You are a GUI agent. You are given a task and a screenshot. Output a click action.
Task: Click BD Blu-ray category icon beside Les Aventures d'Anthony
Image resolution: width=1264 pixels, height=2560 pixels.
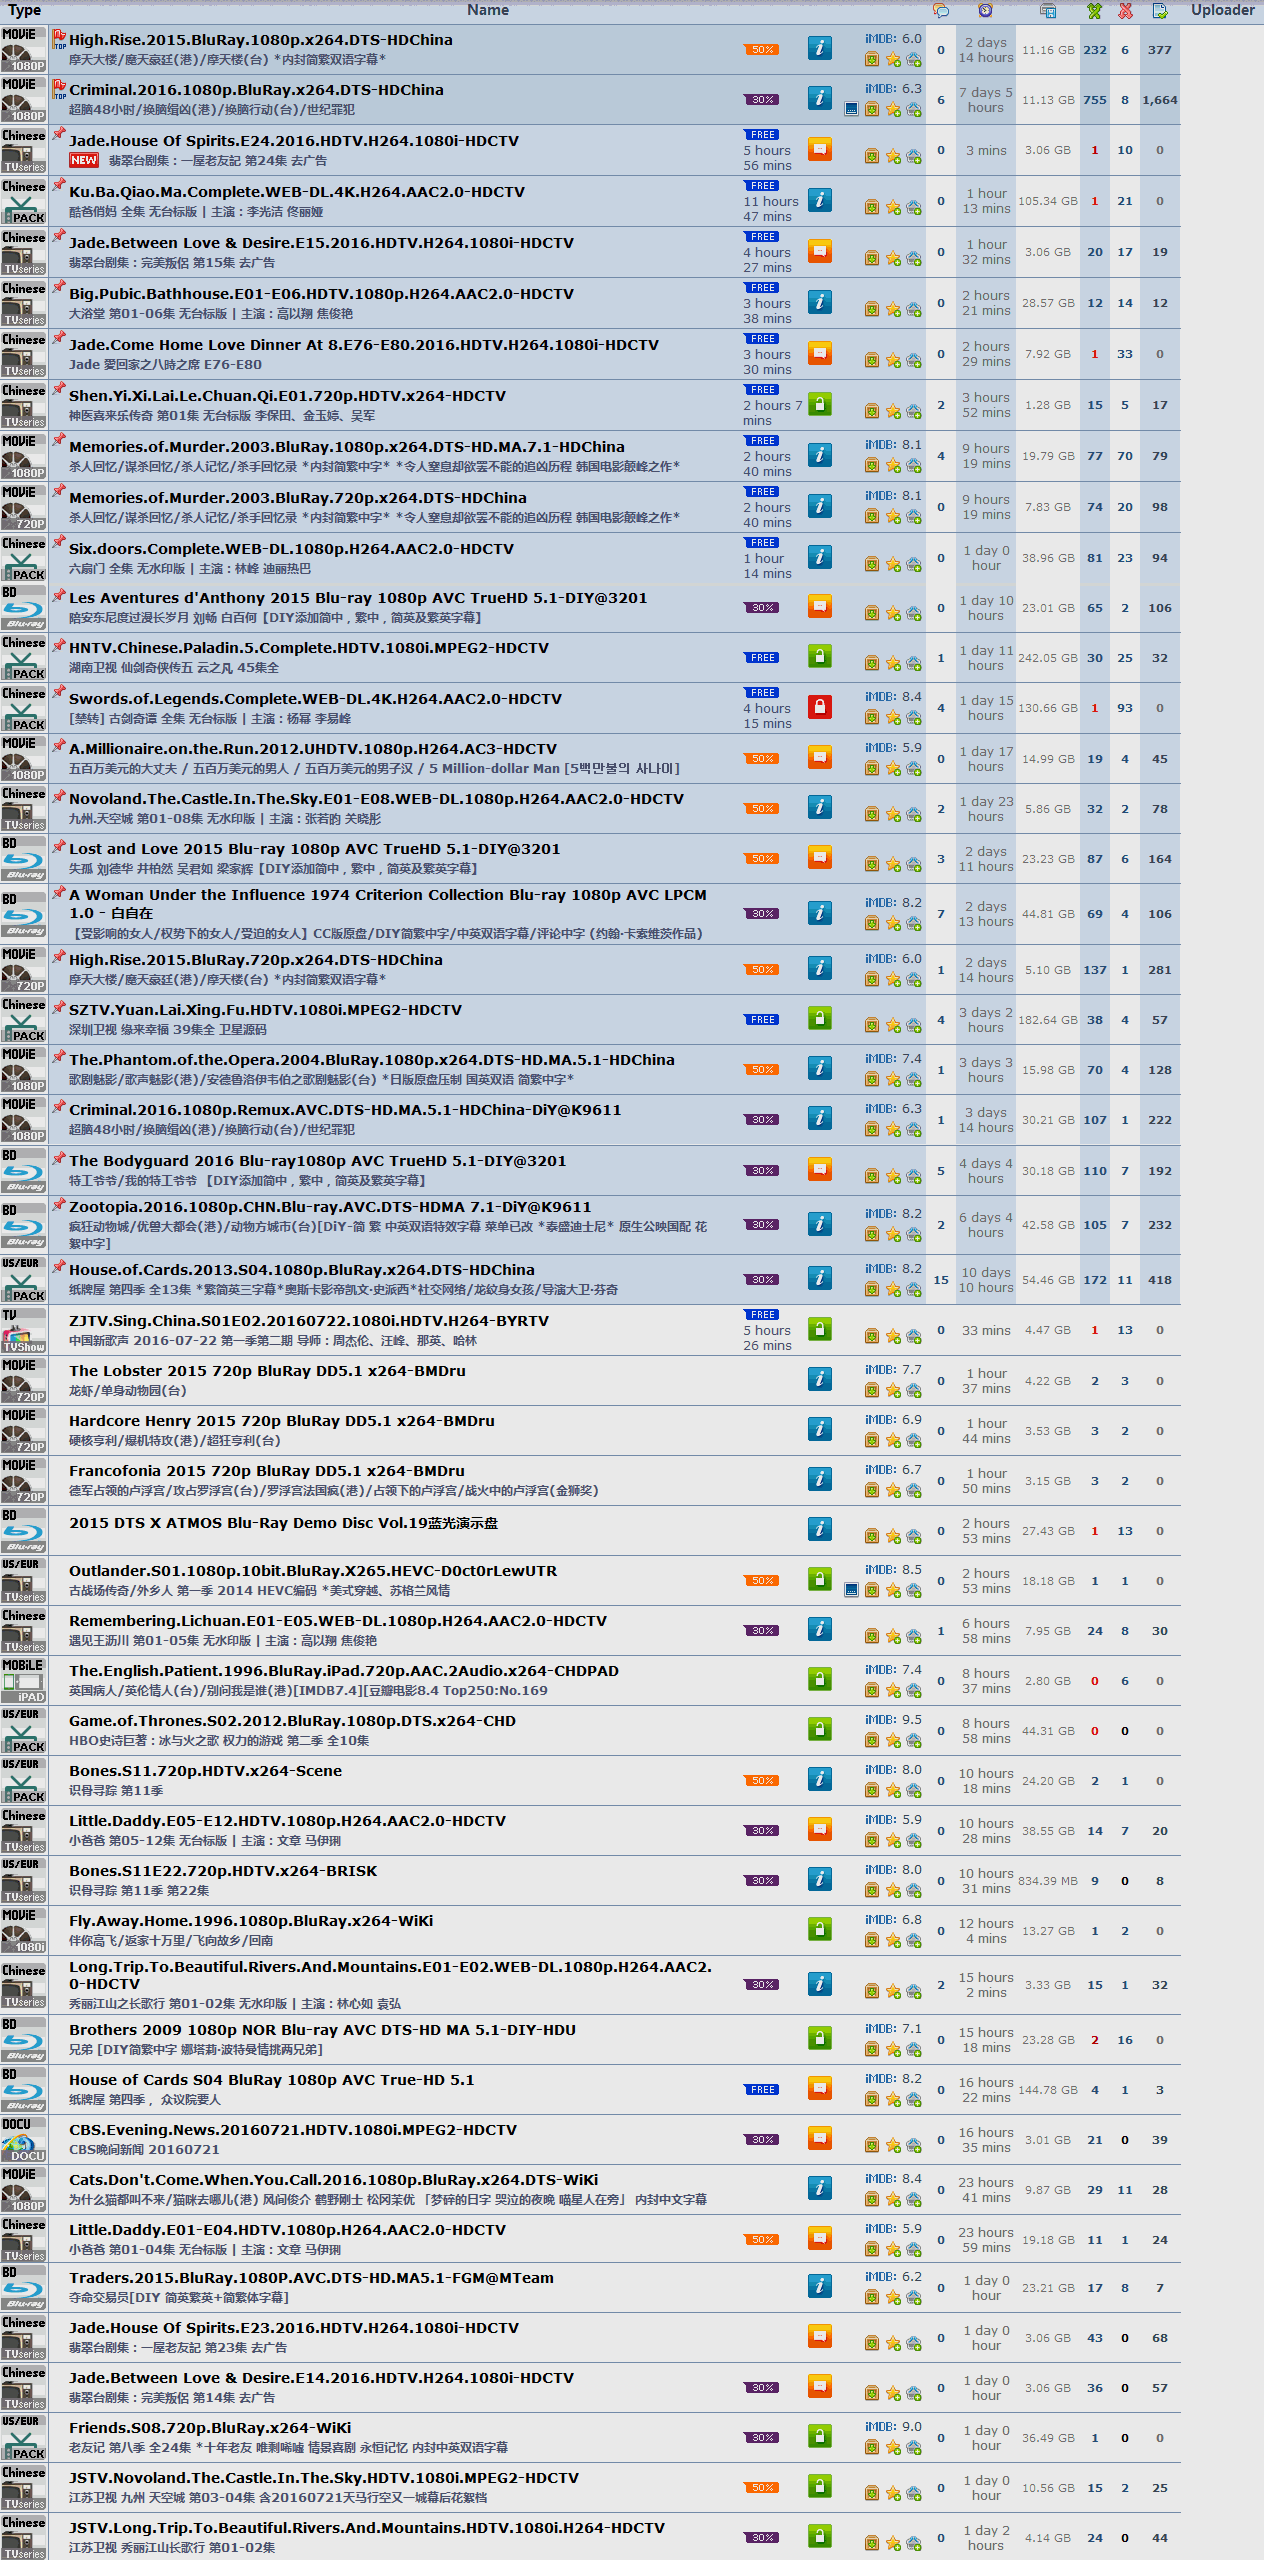(x=24, y=608)
